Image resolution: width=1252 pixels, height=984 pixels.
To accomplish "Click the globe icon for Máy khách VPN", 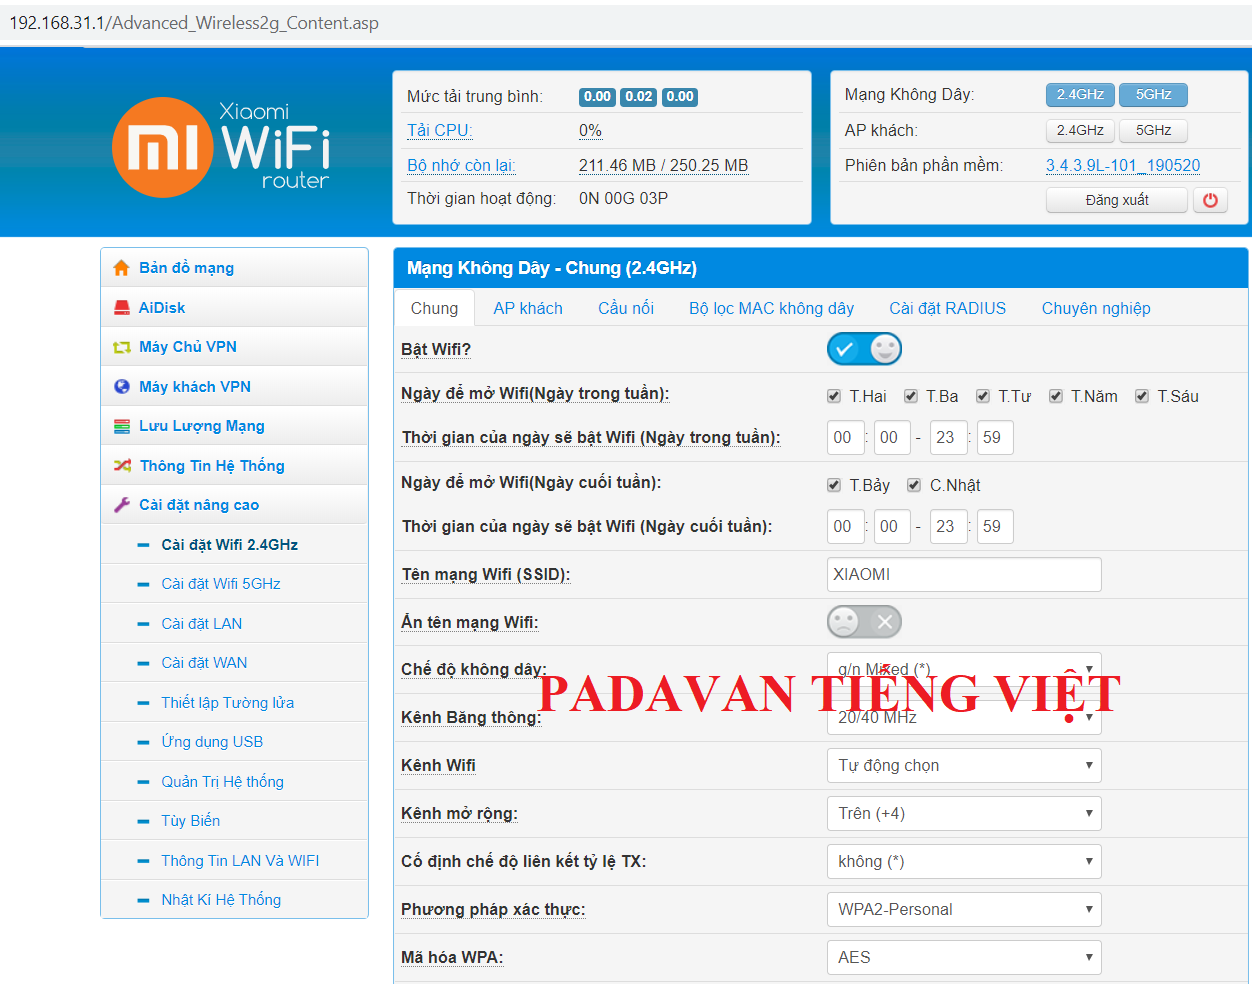I will (x=122, y=387).
